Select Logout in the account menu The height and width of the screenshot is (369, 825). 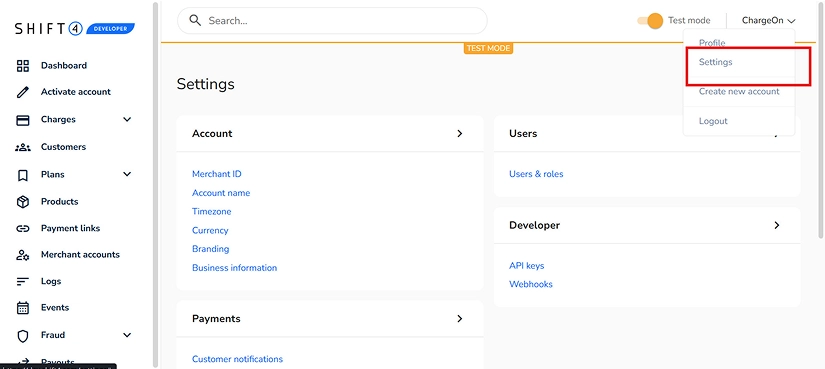click(x=713, y=121)
